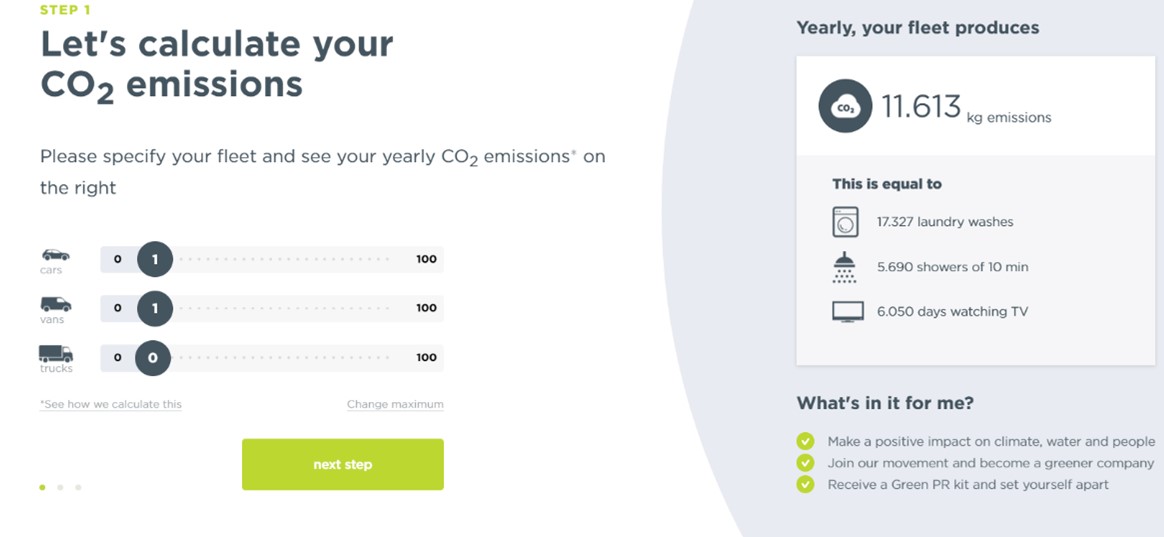Select the vans slider handle showing 1
Viewport: 1164px width, 537px height.
click(154, 308)
